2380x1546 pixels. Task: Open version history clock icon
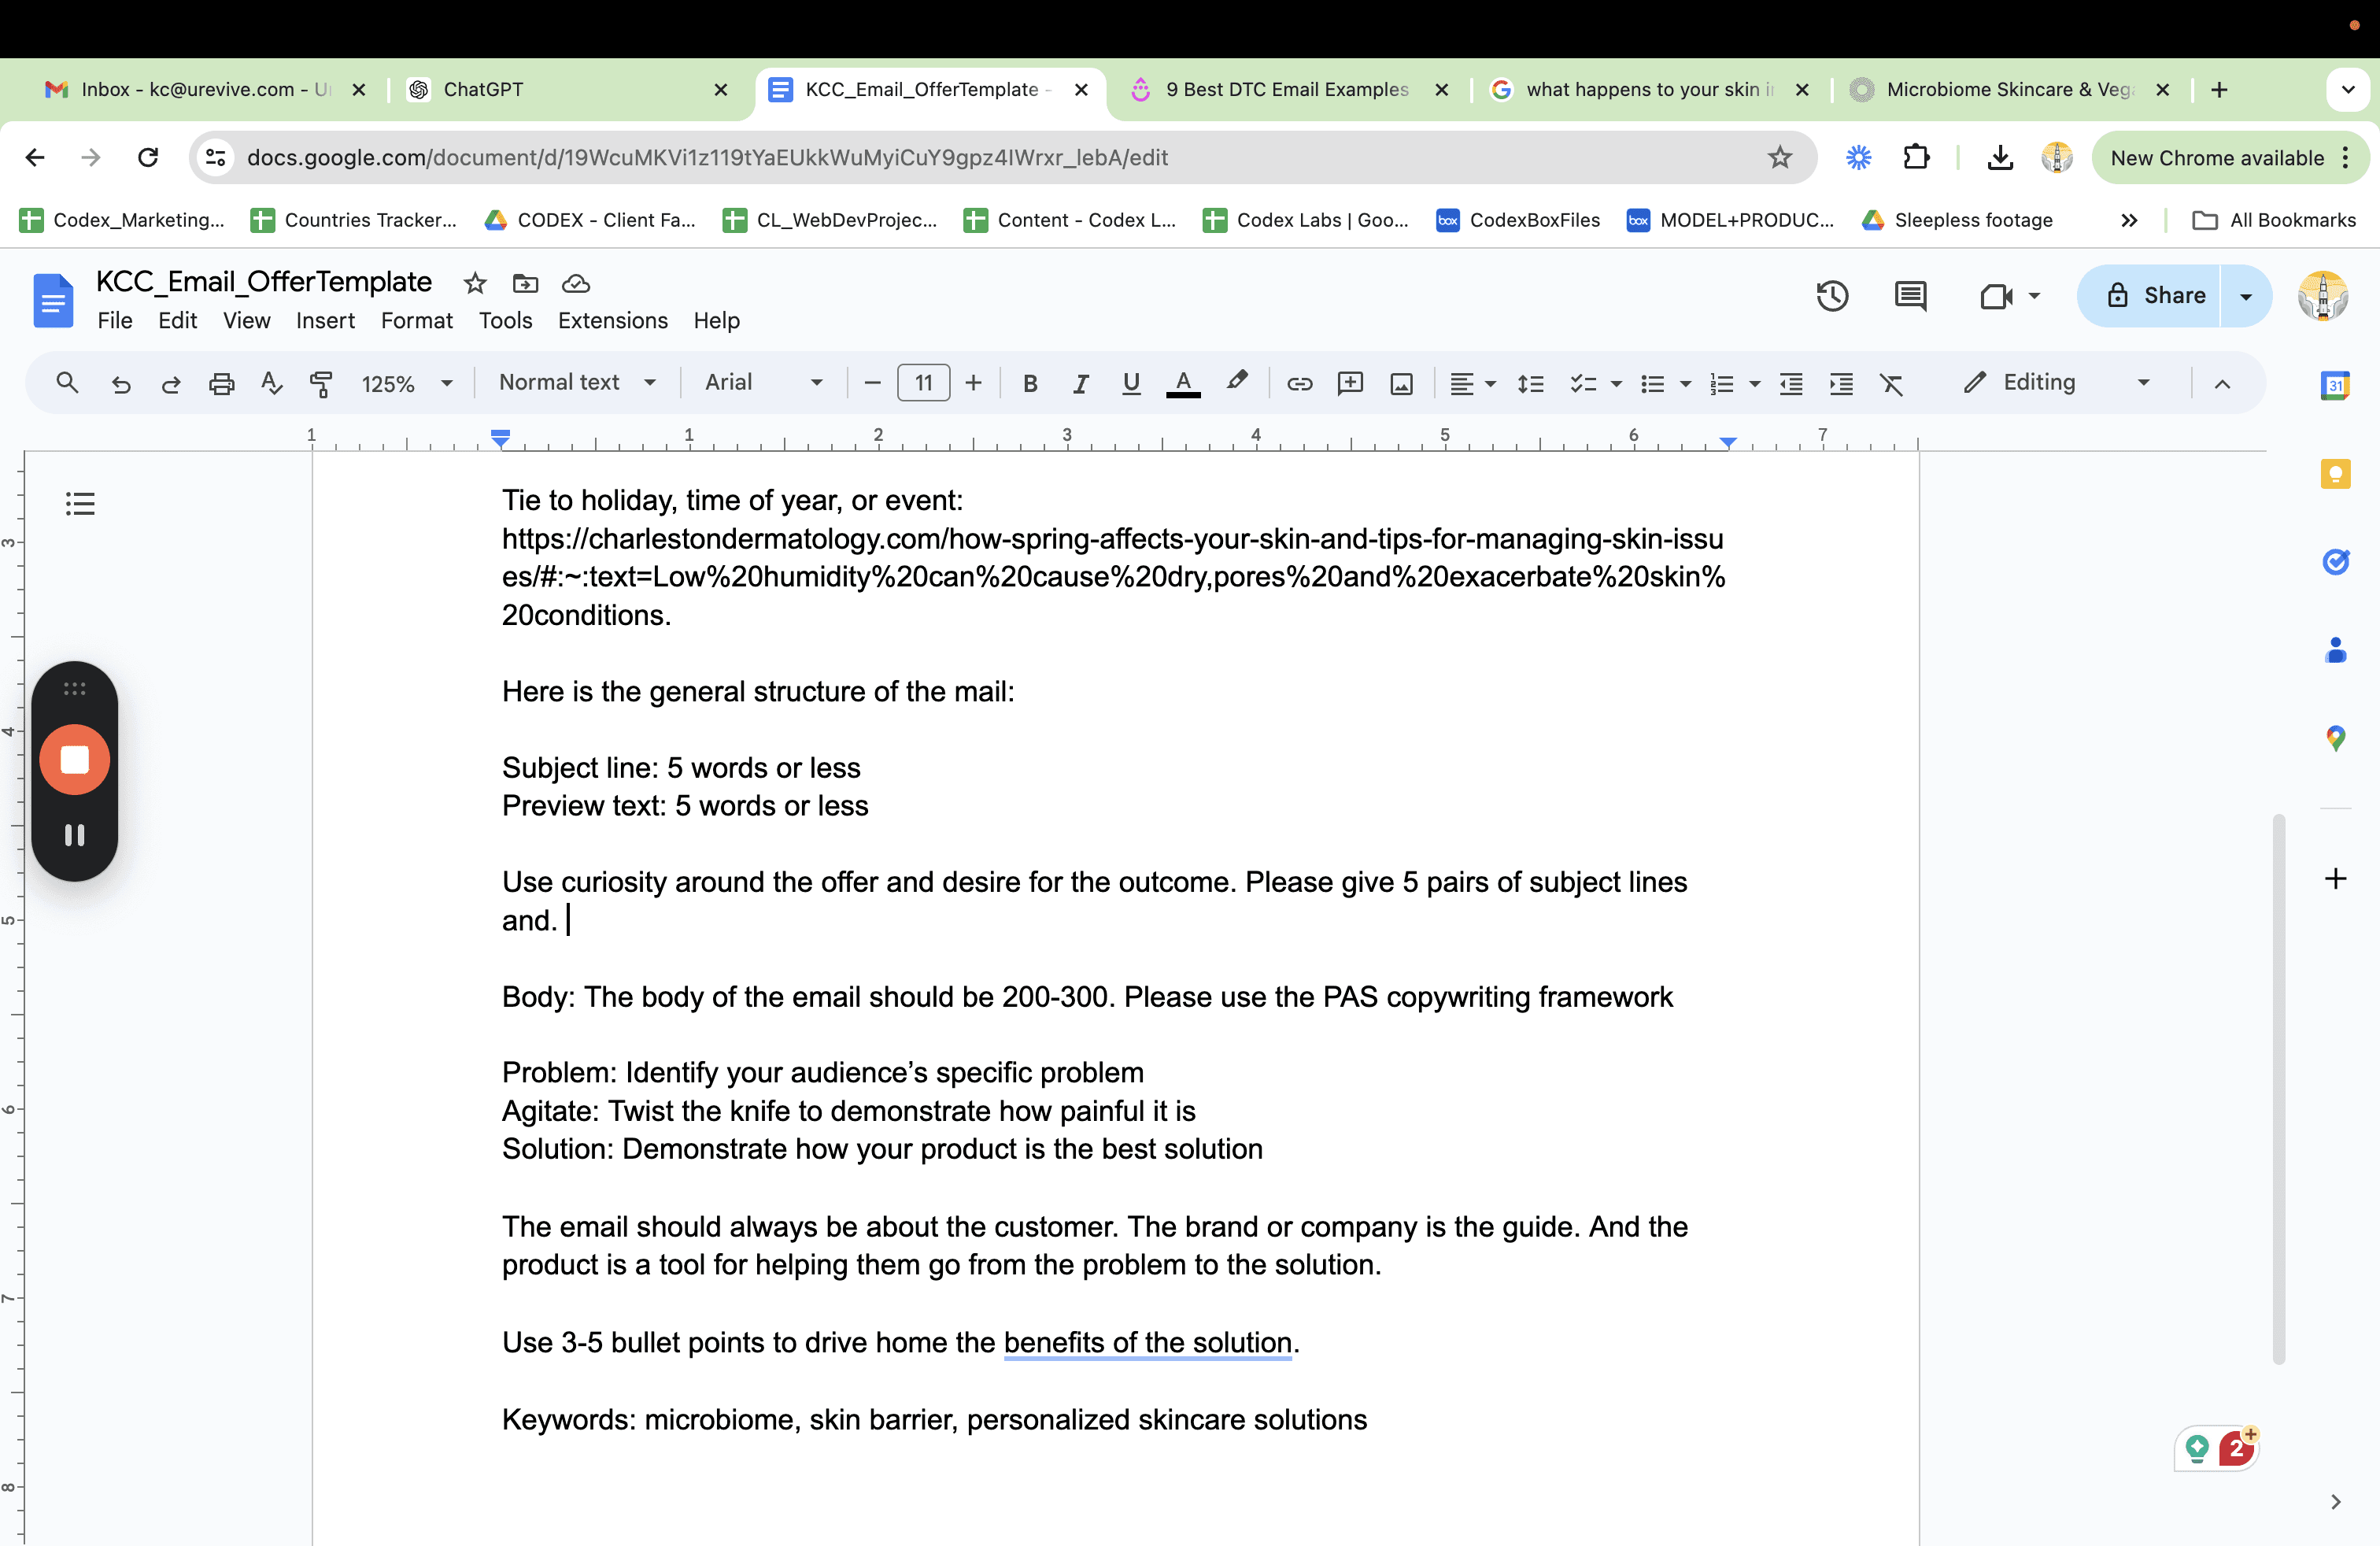point(1832,296)
